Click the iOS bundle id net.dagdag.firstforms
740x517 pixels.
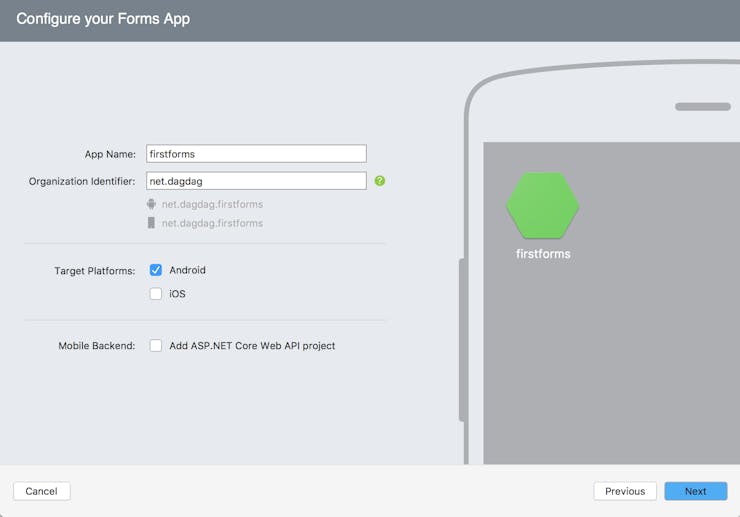coord(212,223)
